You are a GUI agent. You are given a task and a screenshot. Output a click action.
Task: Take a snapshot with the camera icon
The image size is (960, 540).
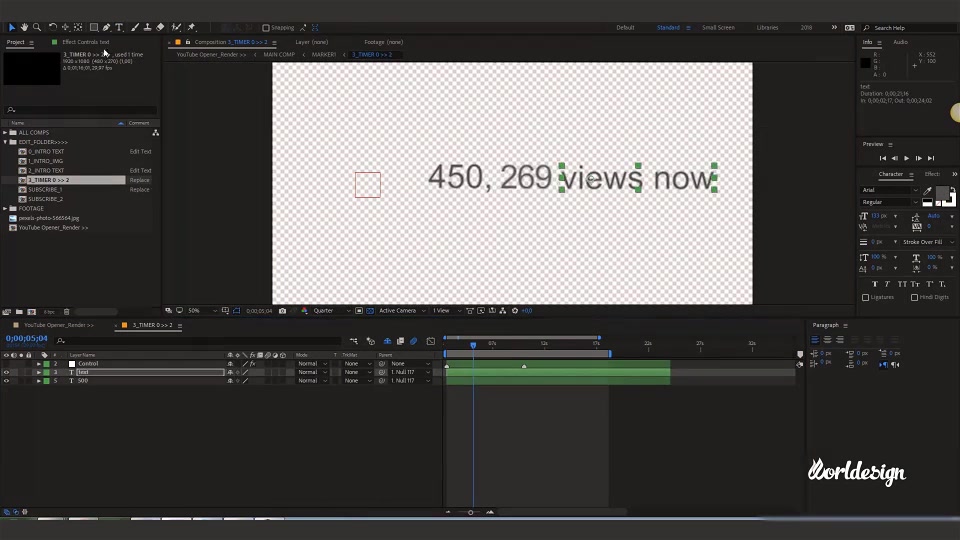(x=282, y=311)
